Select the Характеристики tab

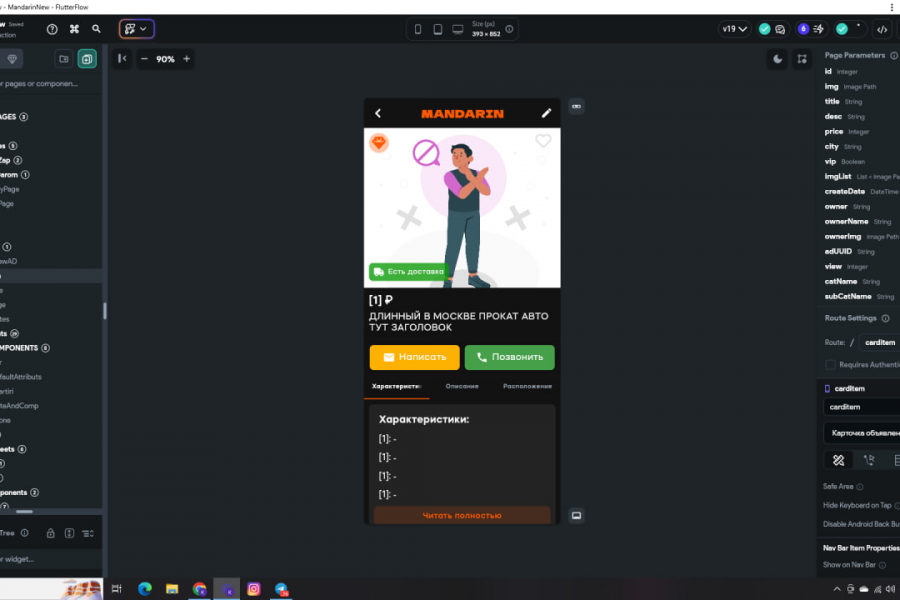(397, 386)
